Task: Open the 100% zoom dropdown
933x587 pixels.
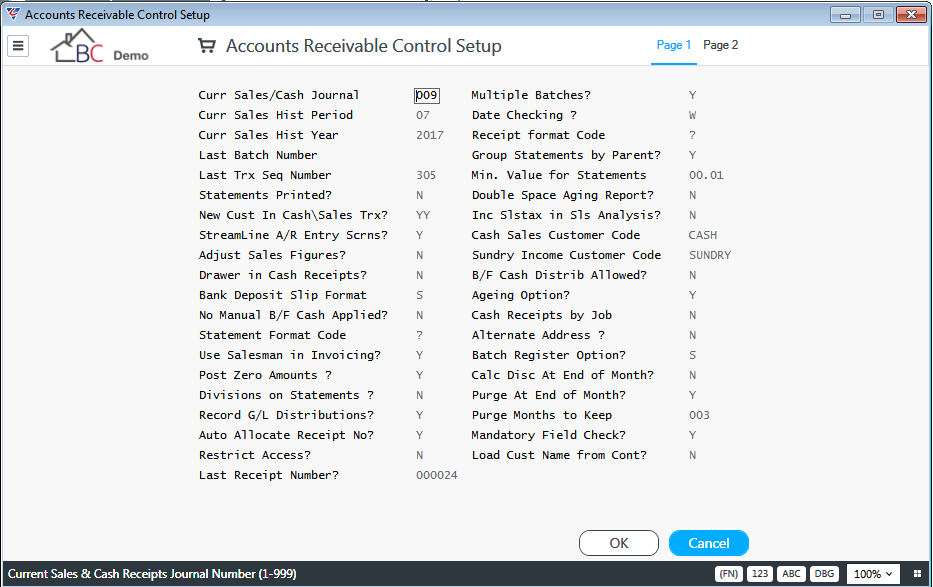Action: (x=873, y=574)
